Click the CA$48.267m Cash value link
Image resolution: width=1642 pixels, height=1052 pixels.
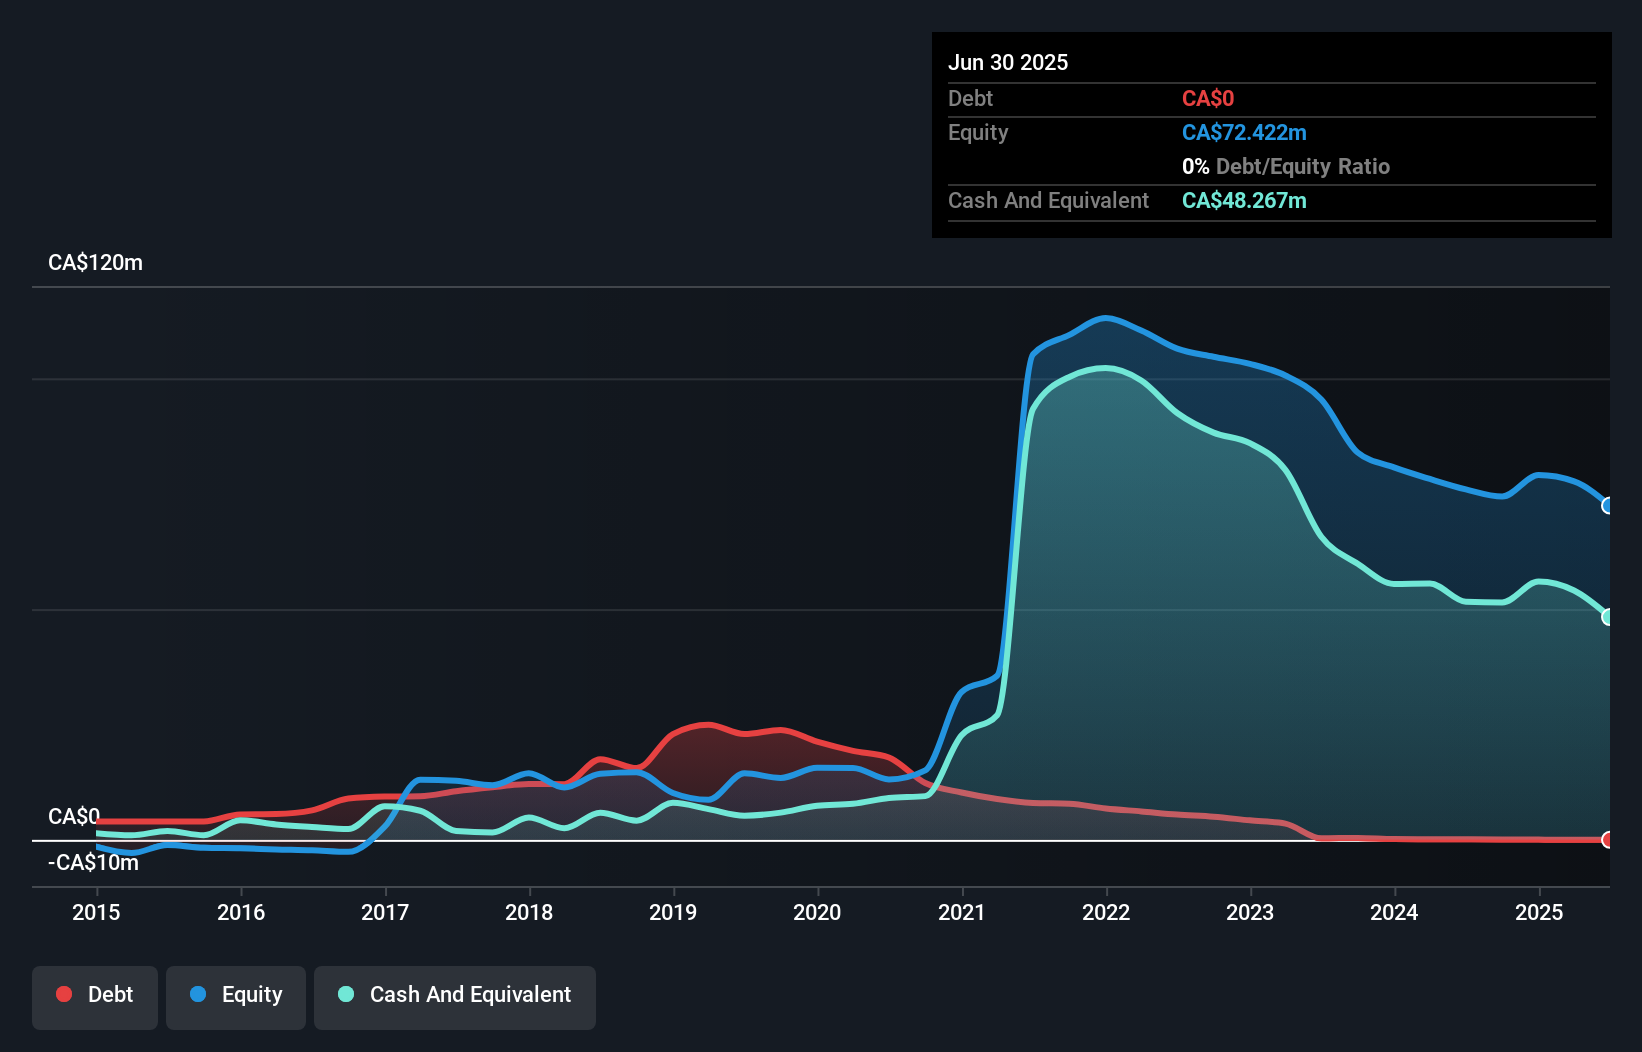coord(1244,200)
